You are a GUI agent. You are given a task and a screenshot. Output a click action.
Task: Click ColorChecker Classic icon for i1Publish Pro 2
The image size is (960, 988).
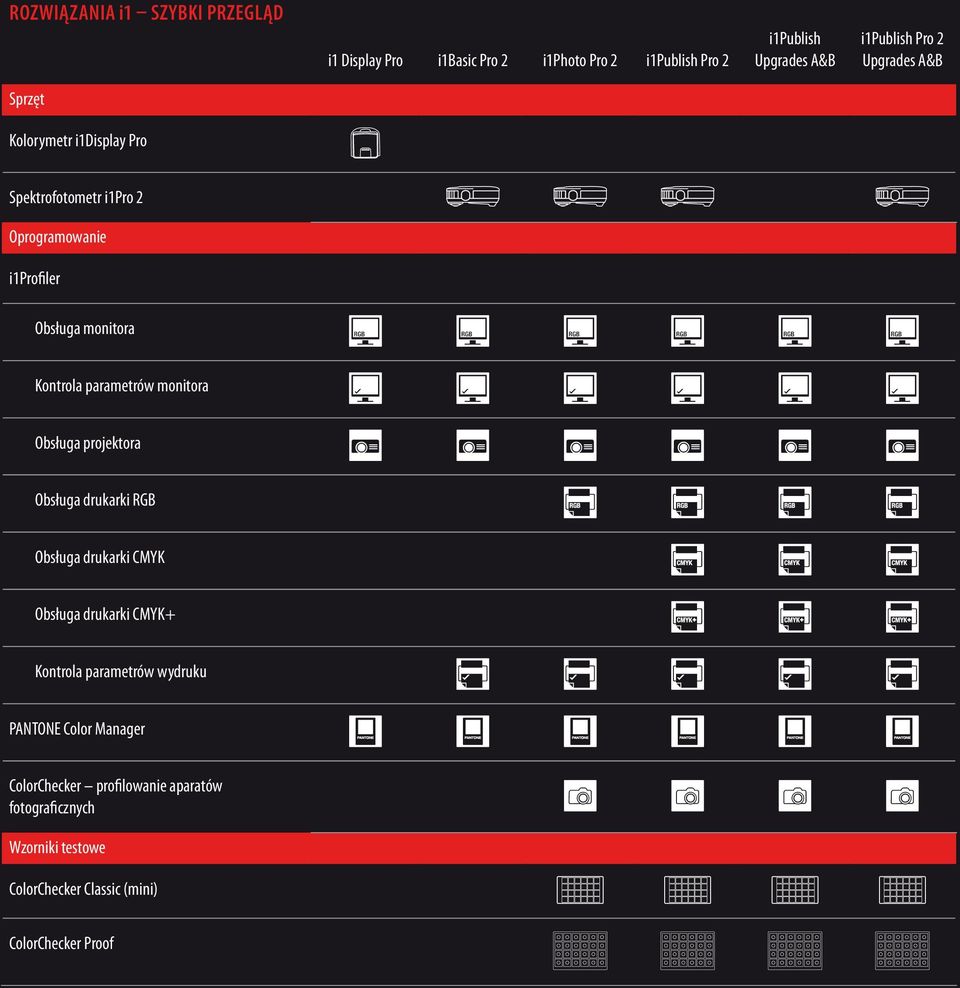click(687, 890)
